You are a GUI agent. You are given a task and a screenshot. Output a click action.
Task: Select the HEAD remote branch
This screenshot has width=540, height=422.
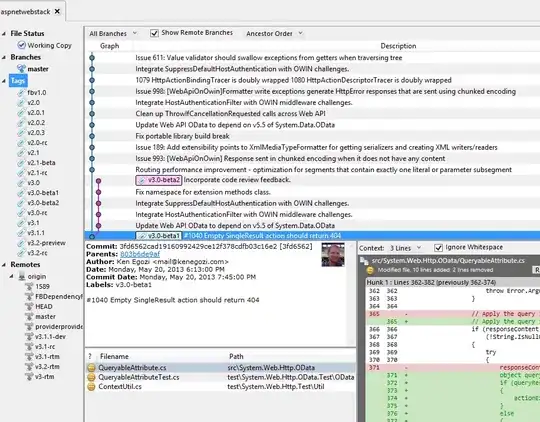click(44, 306)
